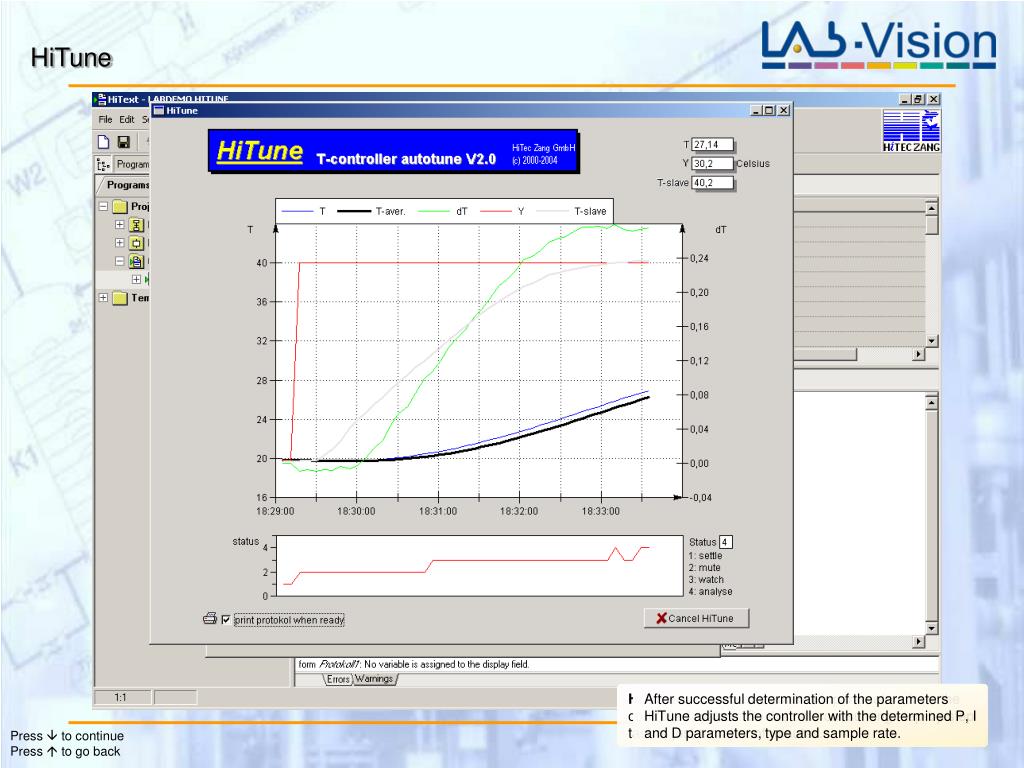Screen dimensions: 1024x768
Task: Open the Edit menu in HiText
Action: (x=127, y=120)
